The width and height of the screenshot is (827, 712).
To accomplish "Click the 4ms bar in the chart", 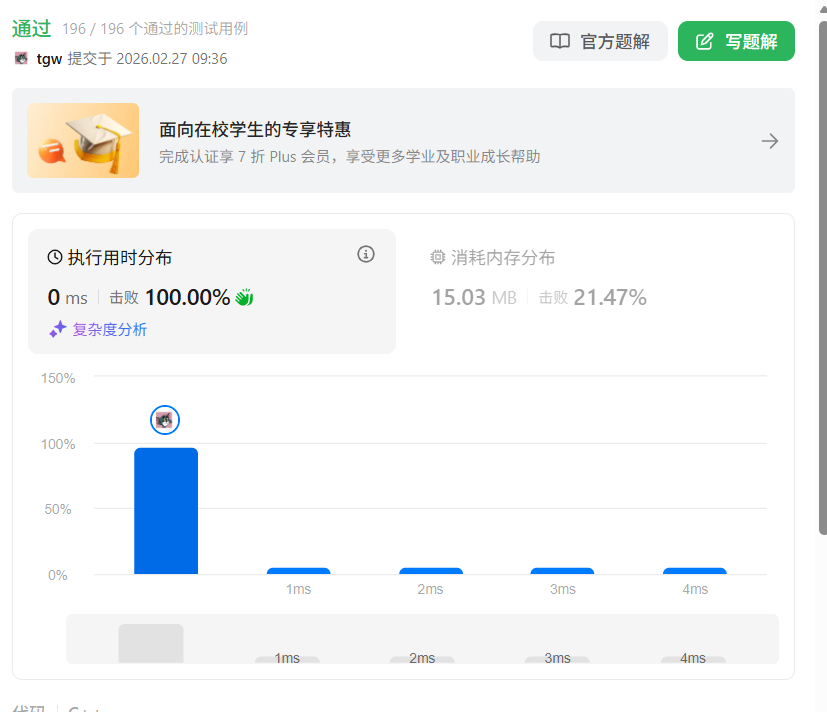I will [x=694, y=571].
